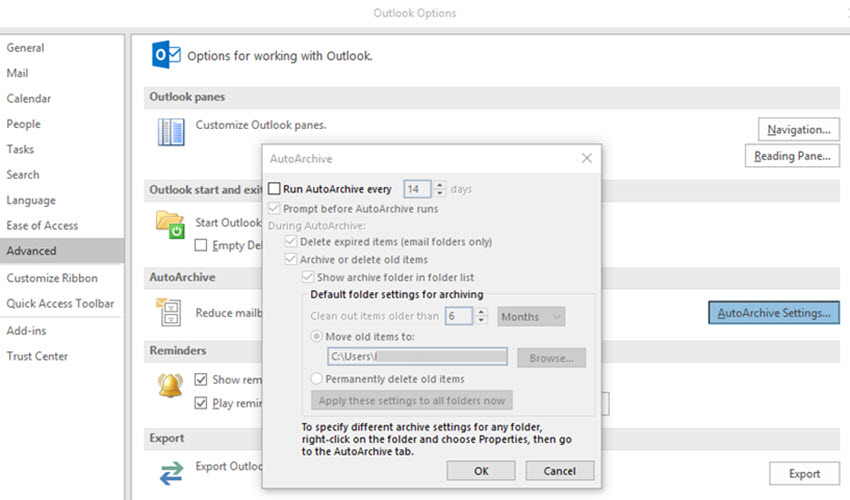Screen dimensions: 850x500
Task: Click the days value field showing 14
Action: point(417,189)
